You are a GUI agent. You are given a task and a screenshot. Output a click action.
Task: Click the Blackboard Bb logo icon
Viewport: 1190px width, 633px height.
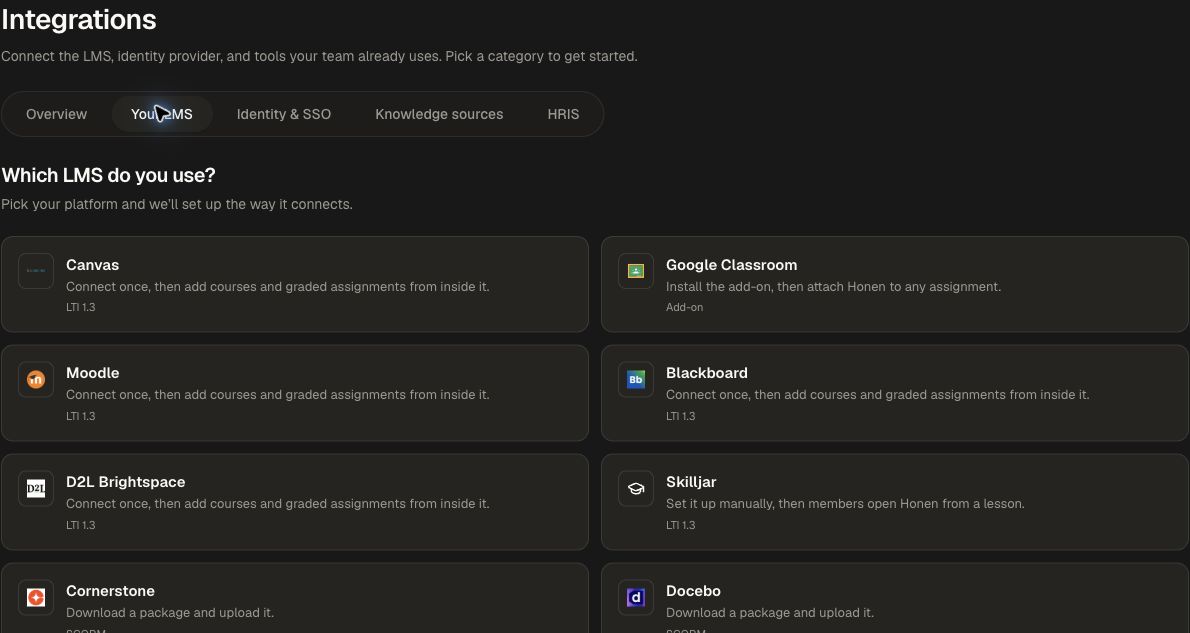pos(636,379)
